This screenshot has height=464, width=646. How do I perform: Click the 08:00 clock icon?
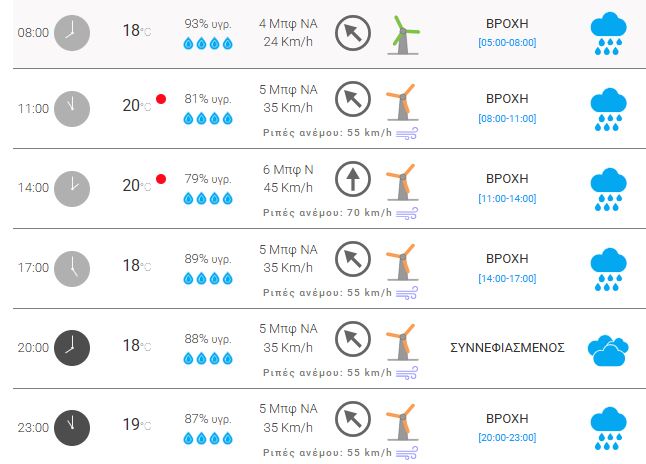coord(71,32)
